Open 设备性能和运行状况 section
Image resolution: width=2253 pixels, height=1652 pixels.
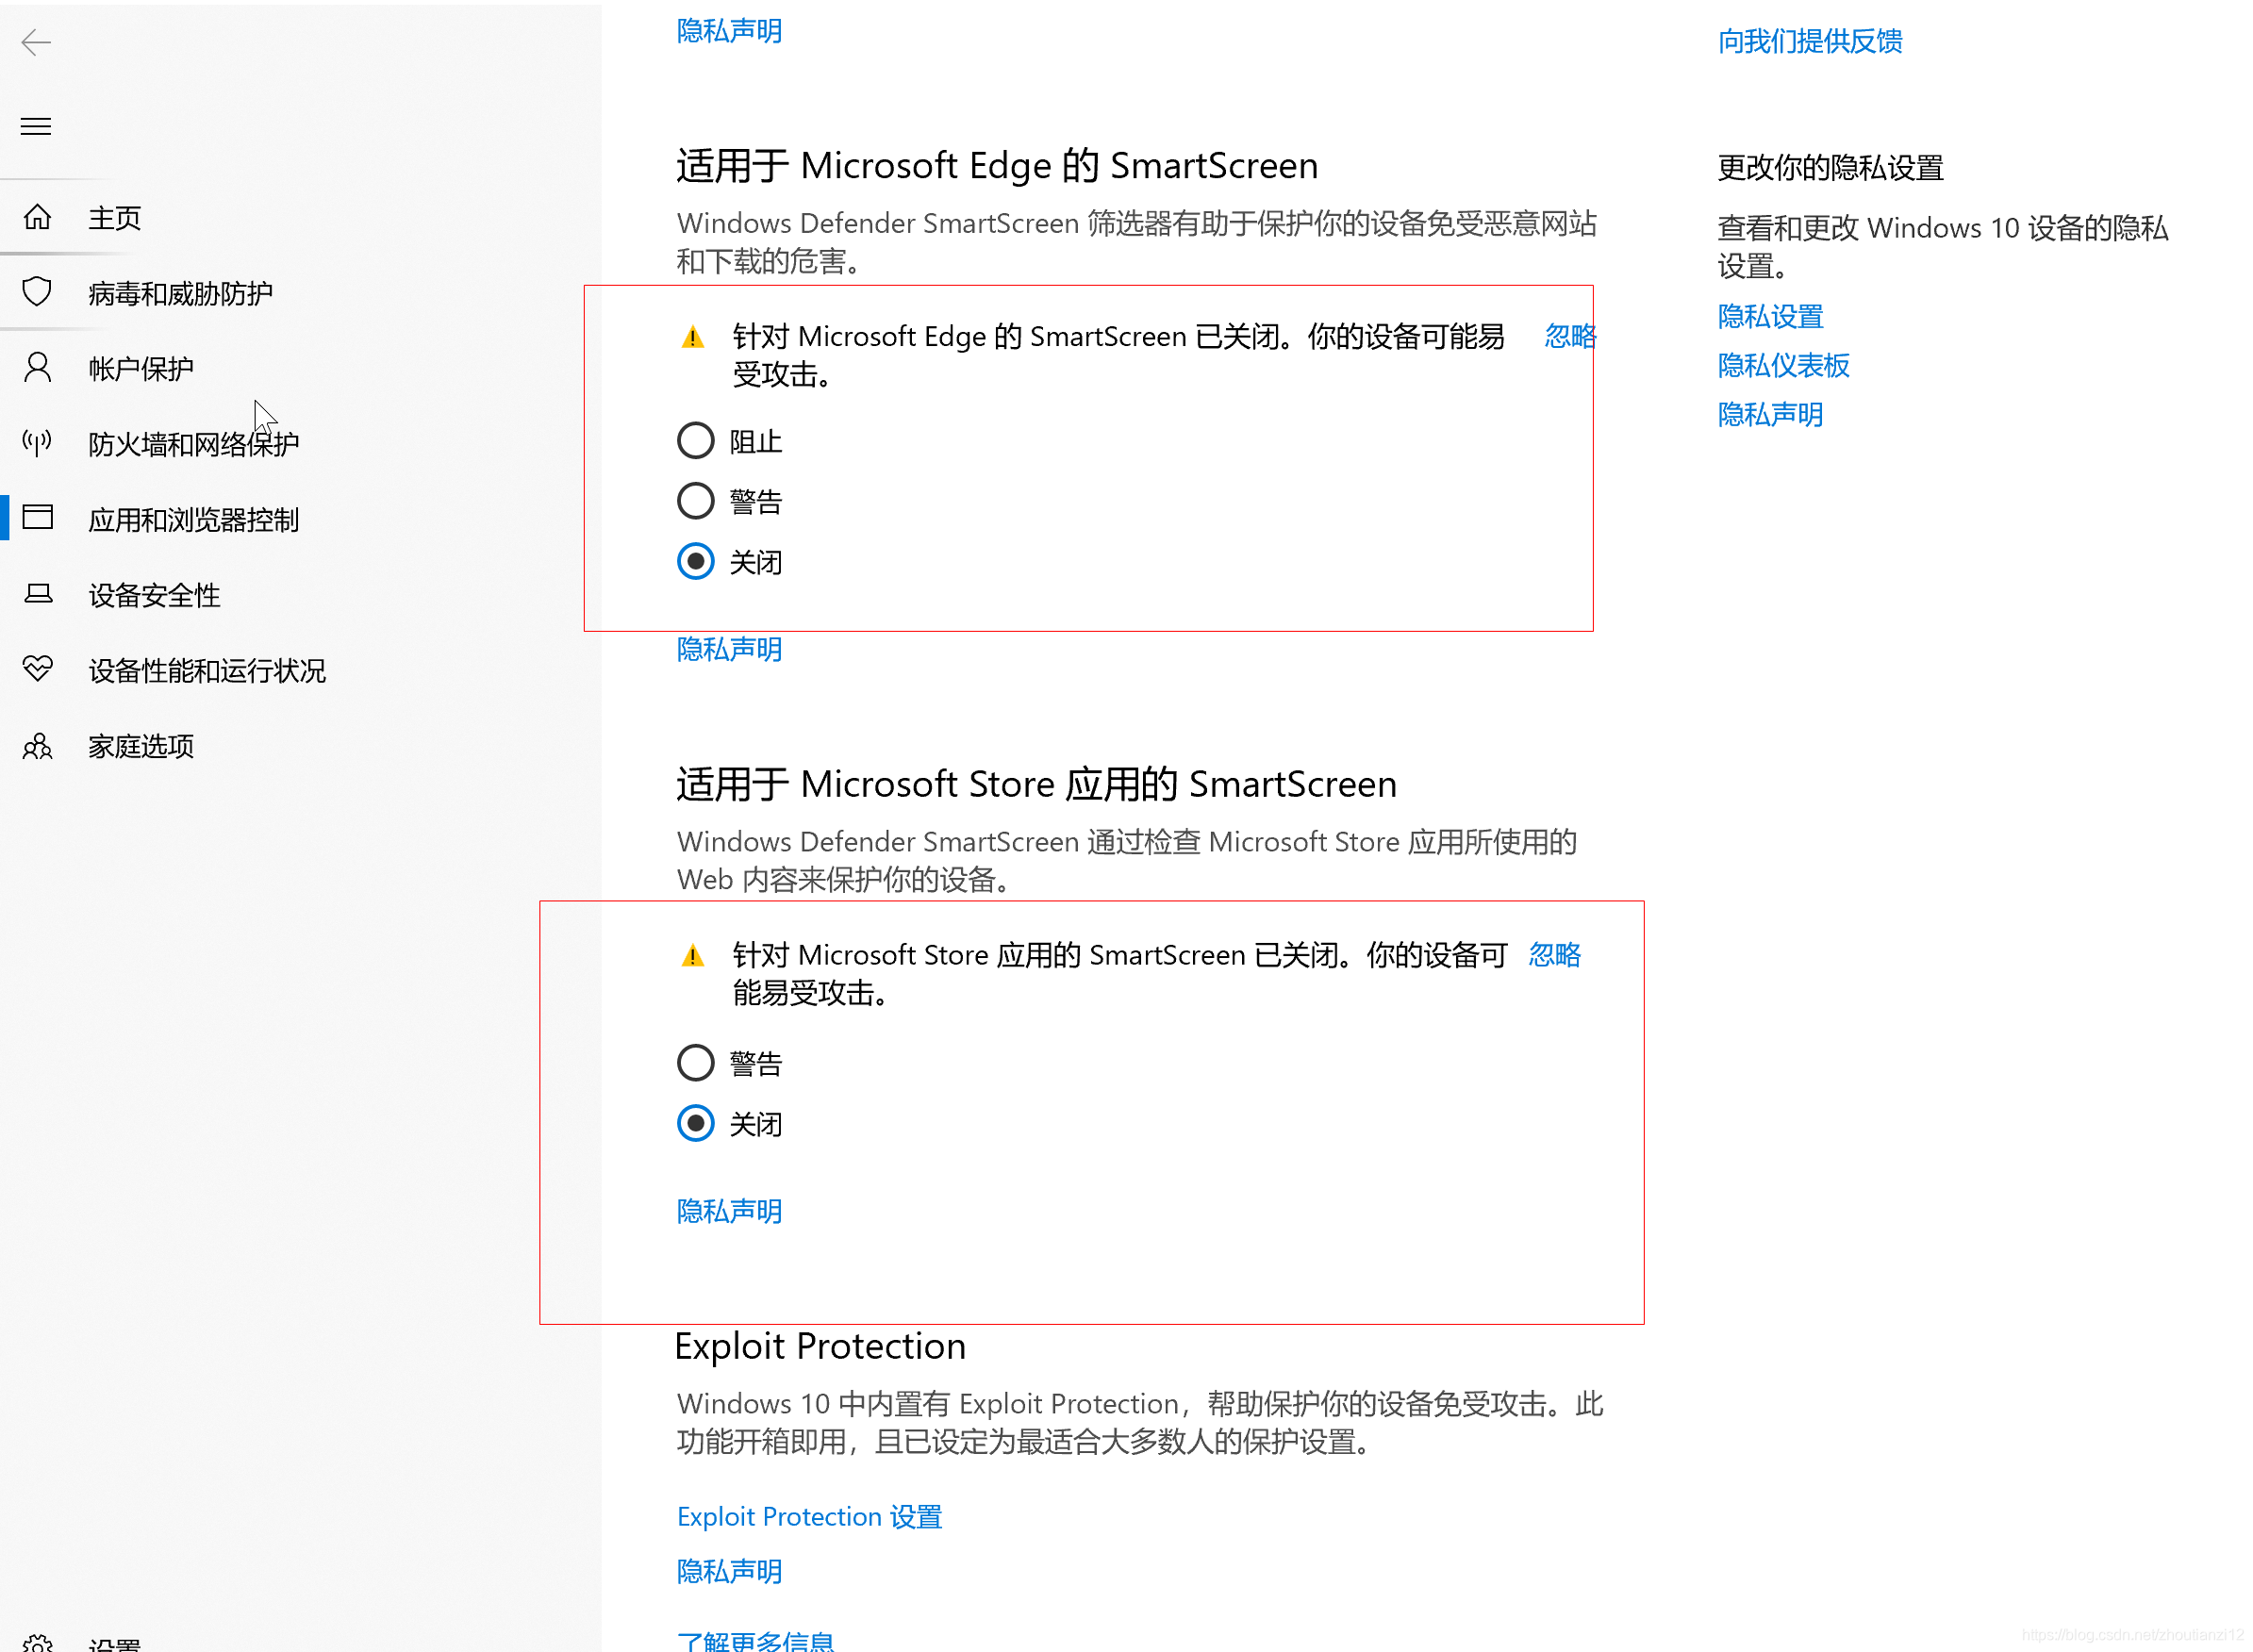[207, 671]
